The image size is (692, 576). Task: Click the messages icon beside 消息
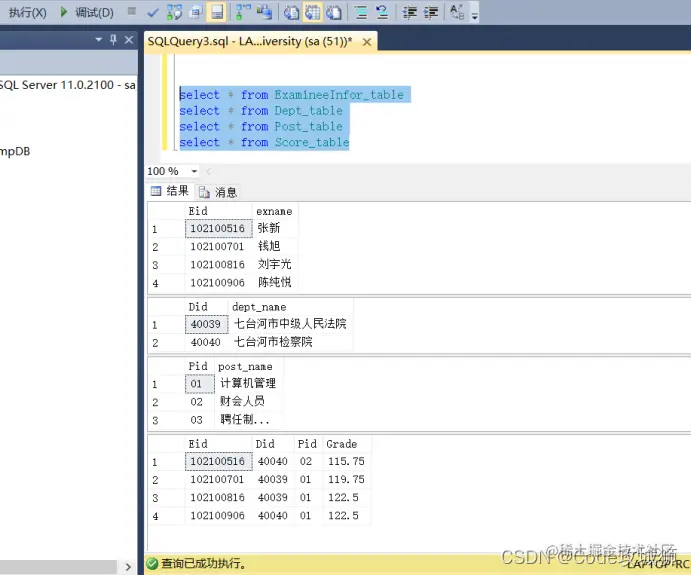[x=204, y=192]
